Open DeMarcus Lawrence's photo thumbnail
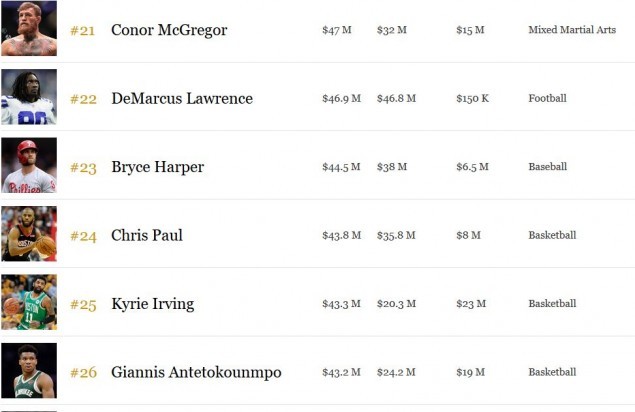The width and height of the screenshot is (635, 412). coord(29,97)
